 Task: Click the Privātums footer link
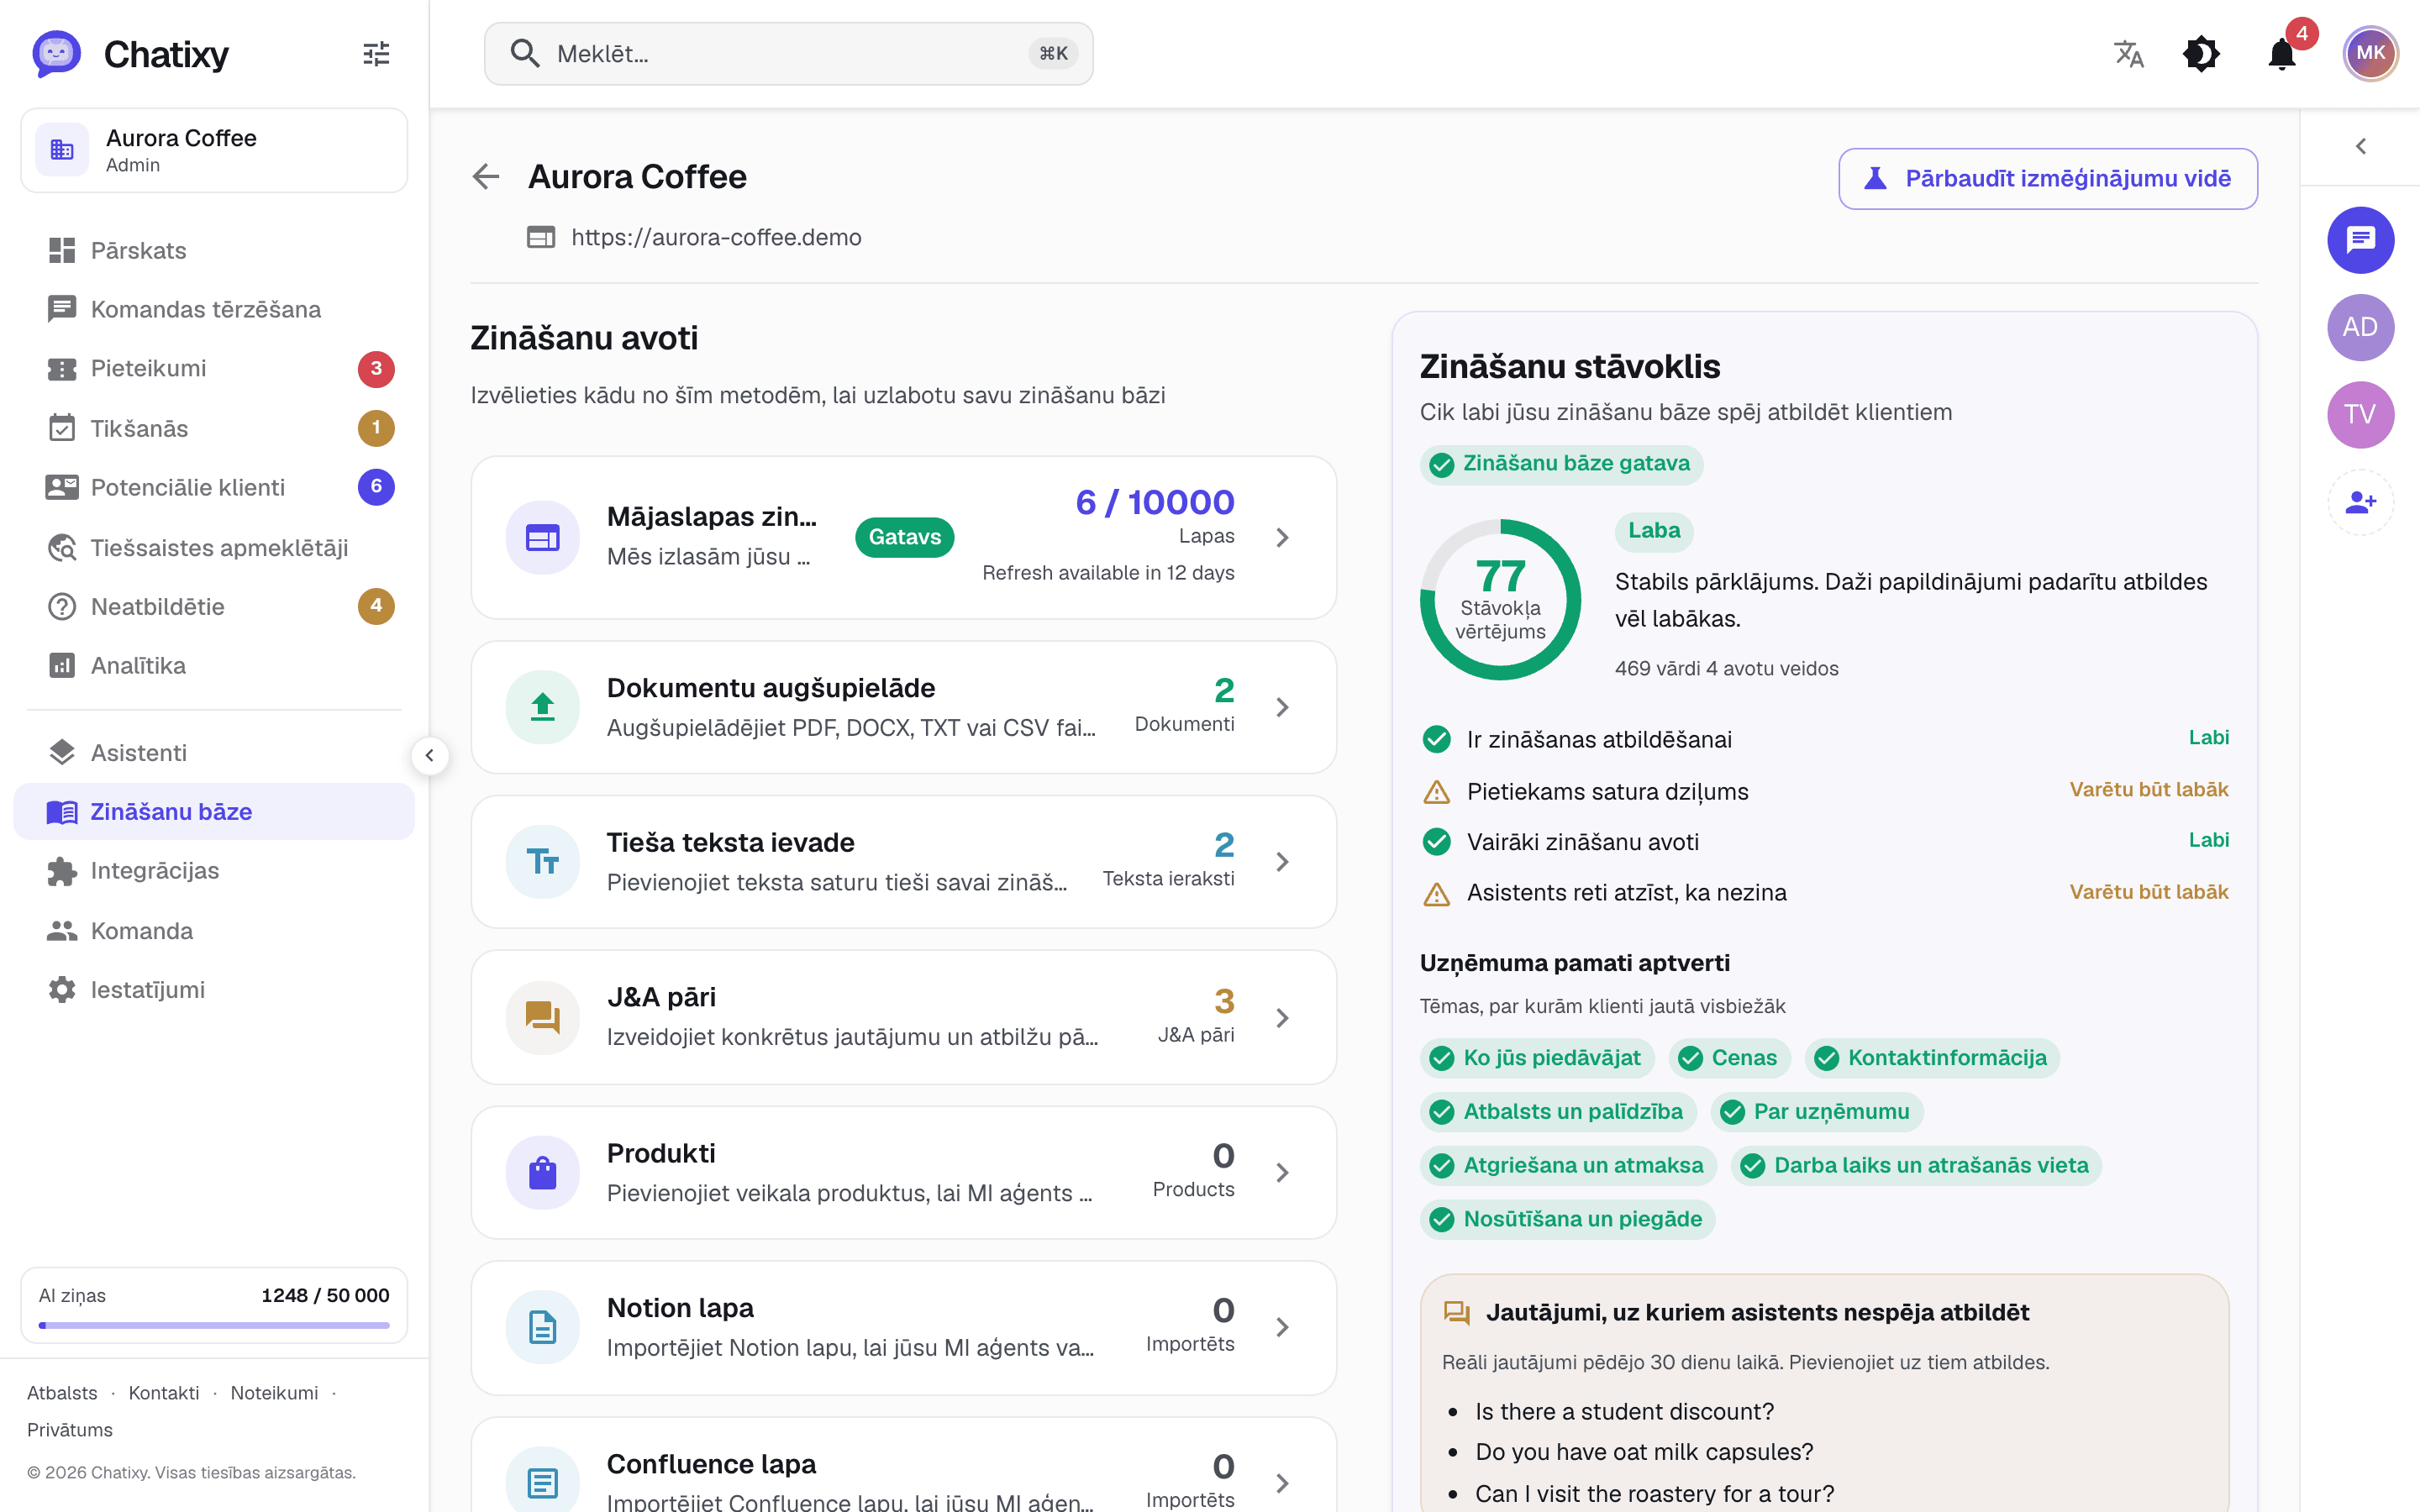pos(70,1430)
